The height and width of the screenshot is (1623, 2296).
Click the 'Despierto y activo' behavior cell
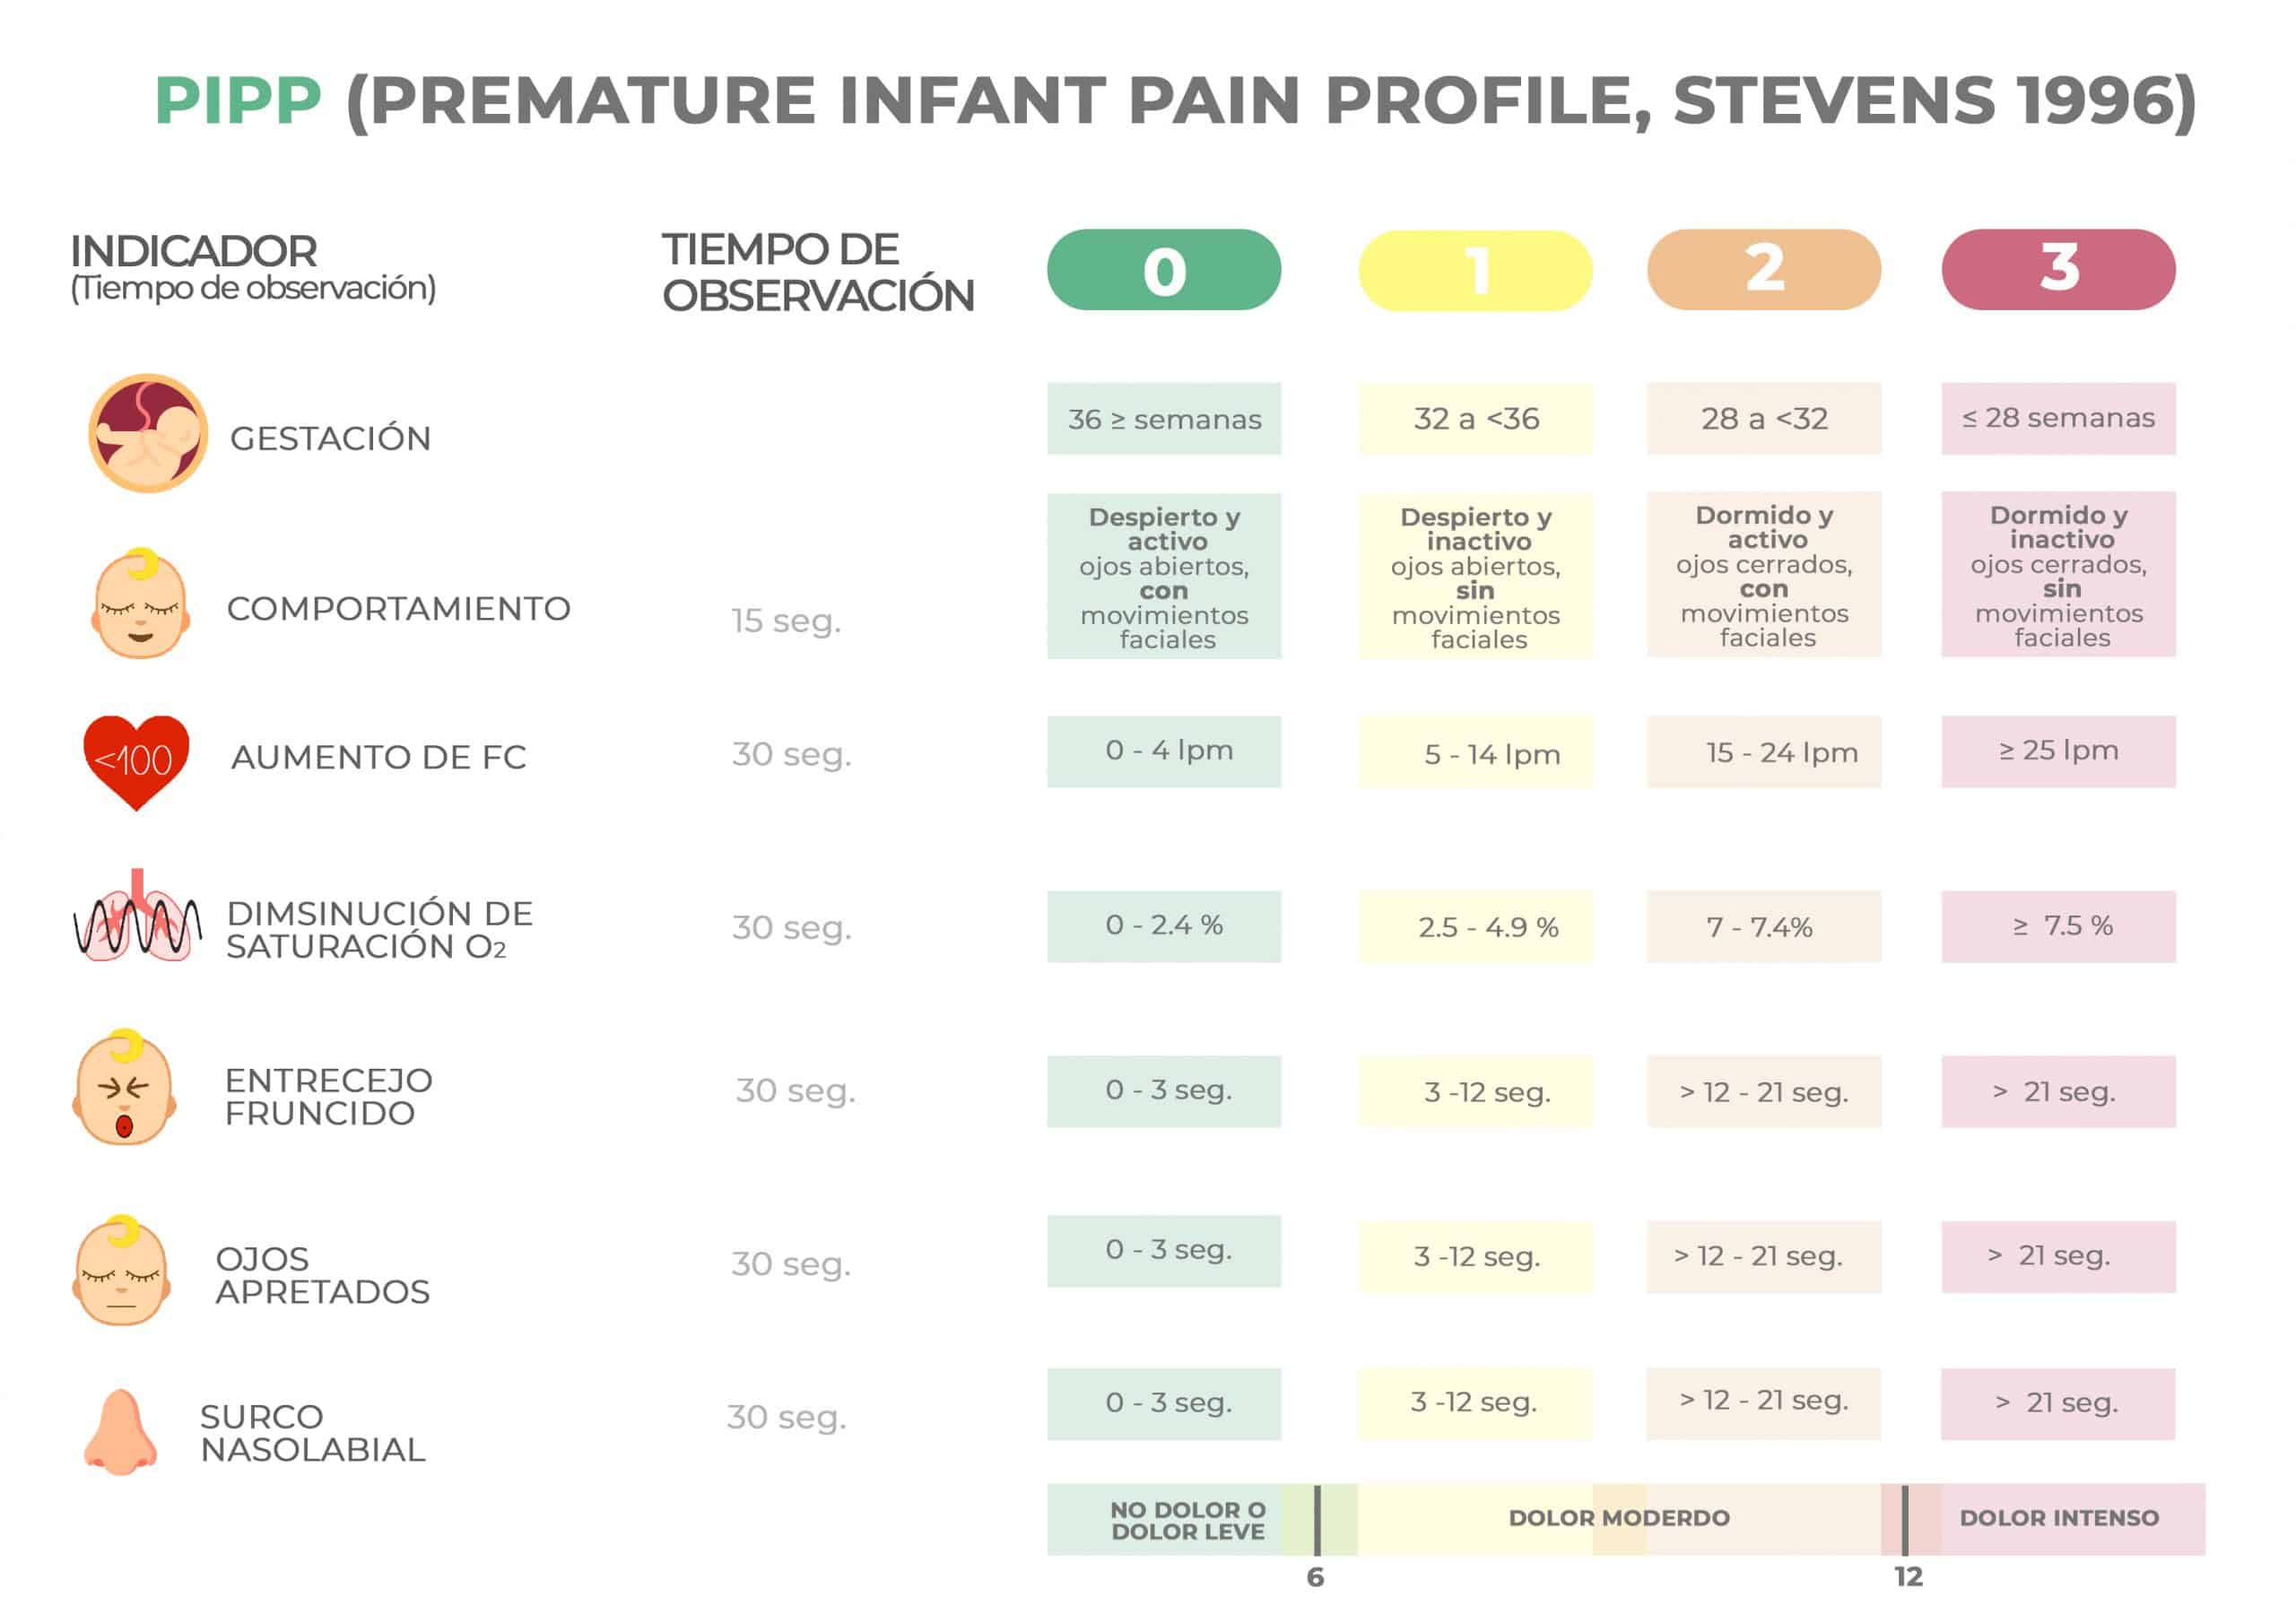click(1164, 577)
